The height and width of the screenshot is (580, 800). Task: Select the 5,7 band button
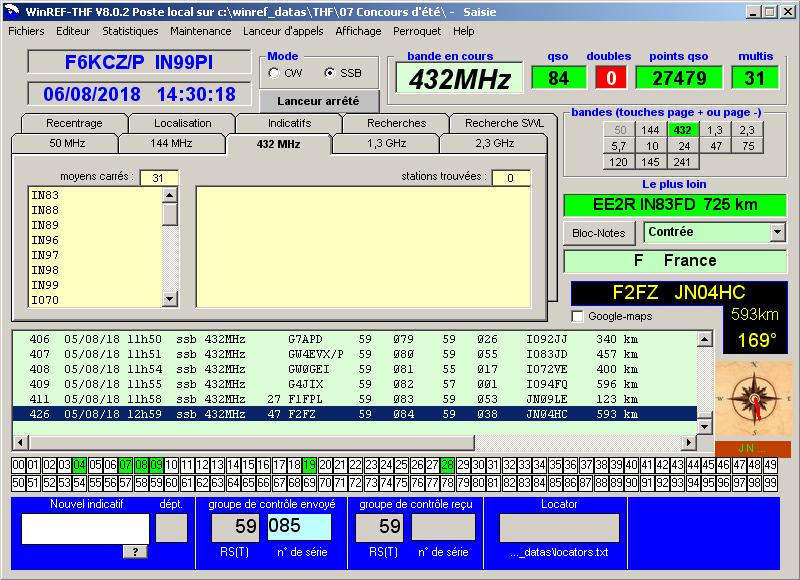(618, 146)
